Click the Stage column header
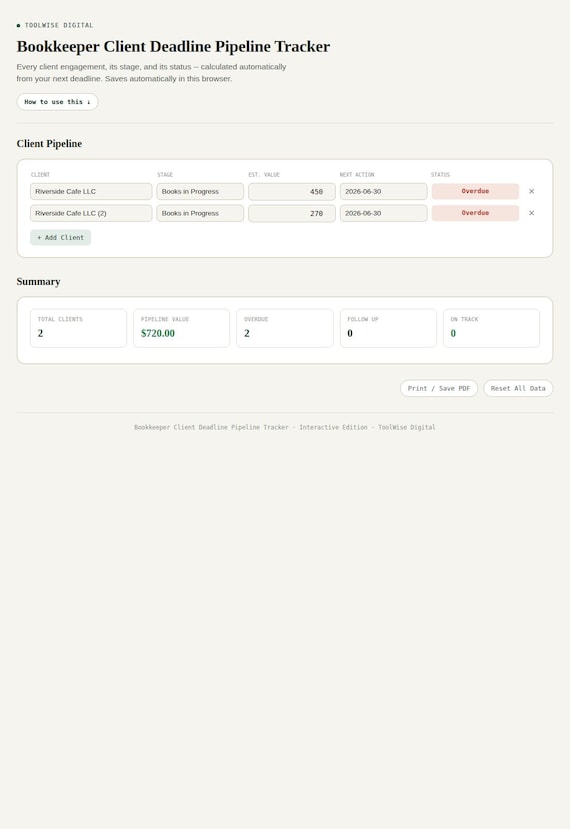This screenshot has height=829, width=570. (x=165, y=174)
